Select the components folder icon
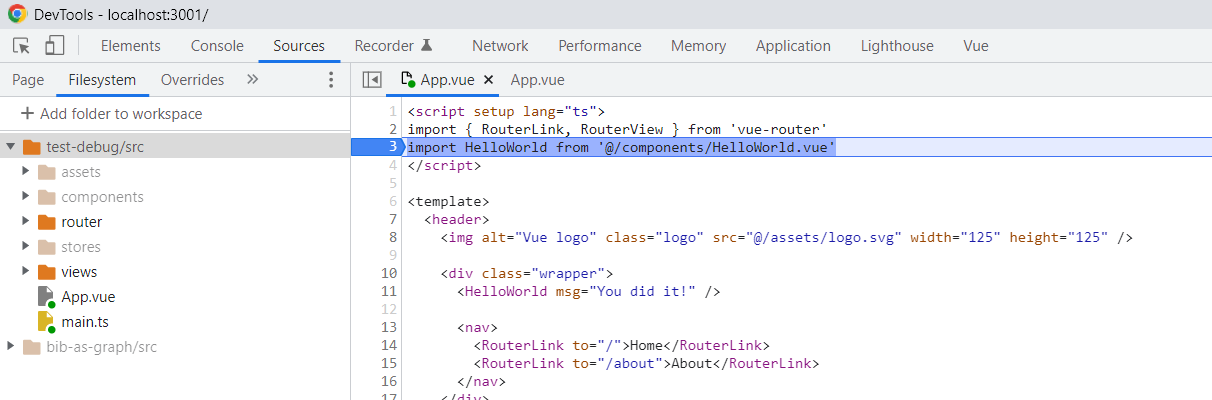Screen dimensions: 1212x400 (46, 197)
